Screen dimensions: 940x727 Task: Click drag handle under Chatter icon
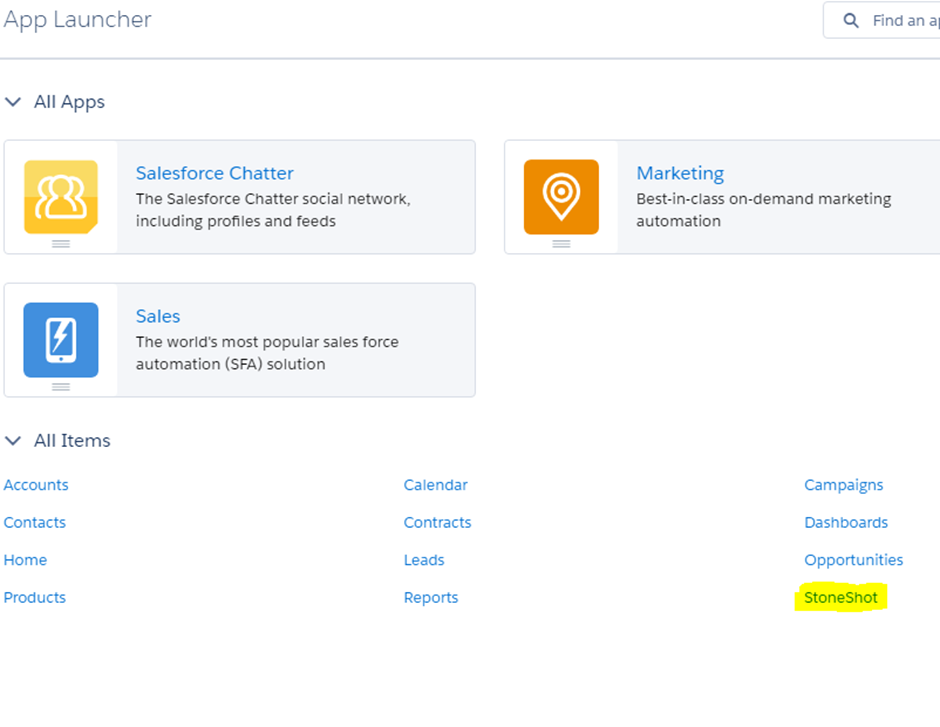coord(61,243)
